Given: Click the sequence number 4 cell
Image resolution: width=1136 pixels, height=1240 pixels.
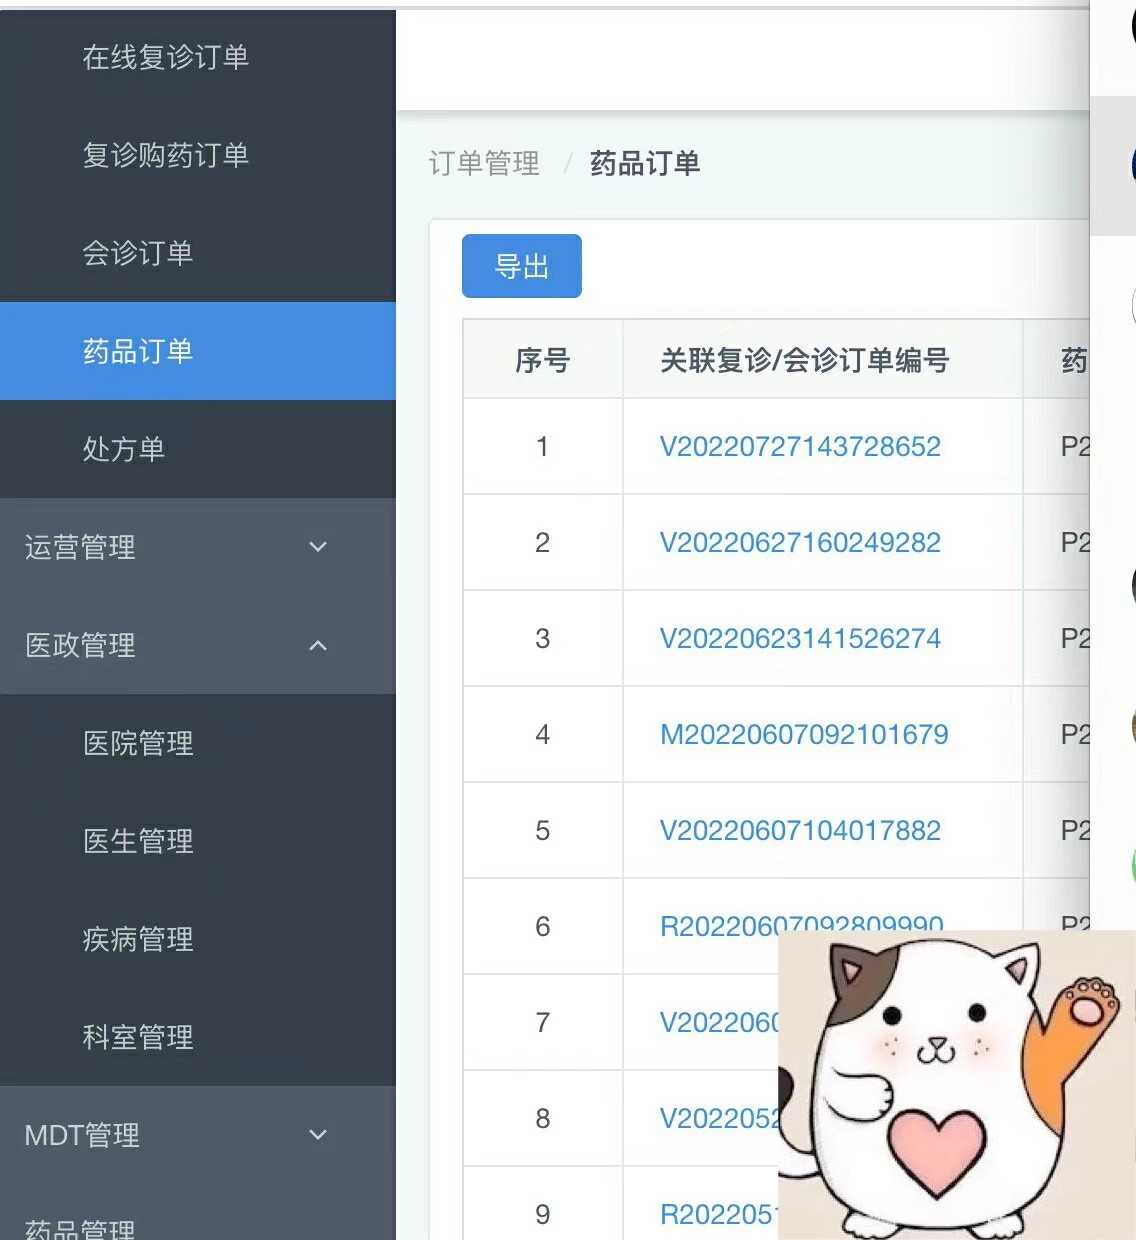Looking at the screenshot, I should pos(543,734).
